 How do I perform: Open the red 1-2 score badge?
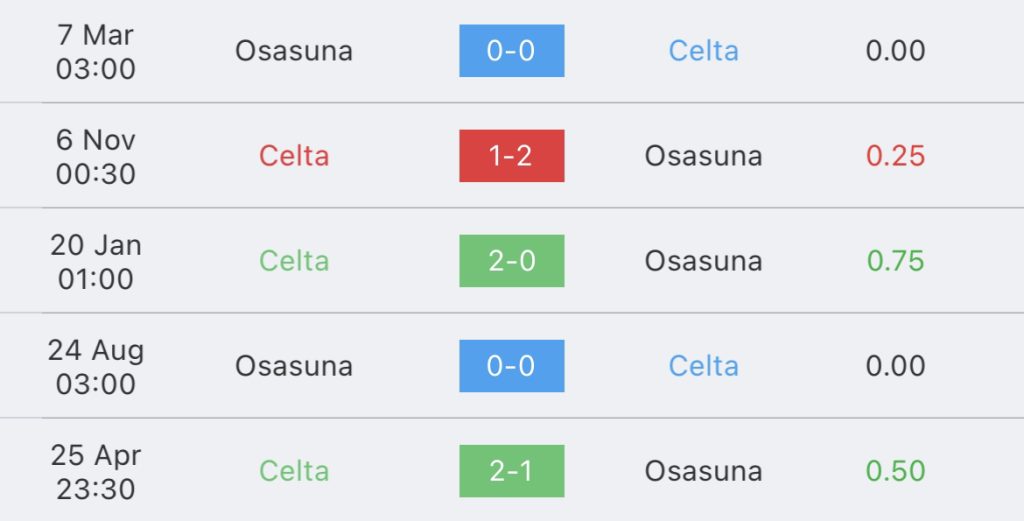[511, 156]
